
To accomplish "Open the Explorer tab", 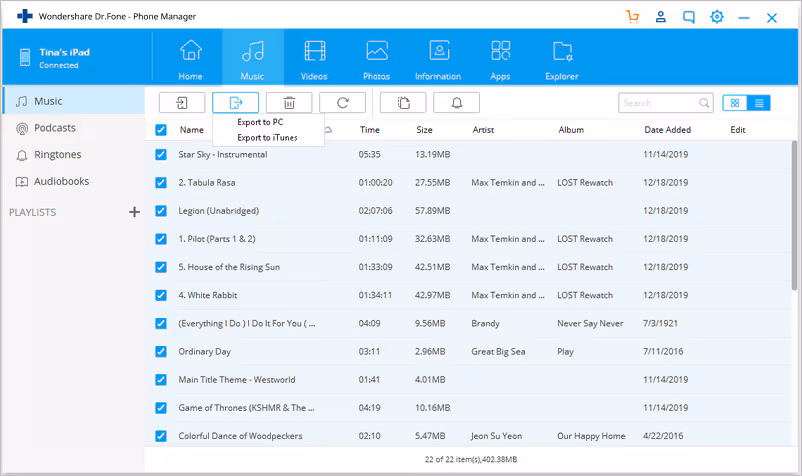I will pyautogui.click(x=562, y=60).
